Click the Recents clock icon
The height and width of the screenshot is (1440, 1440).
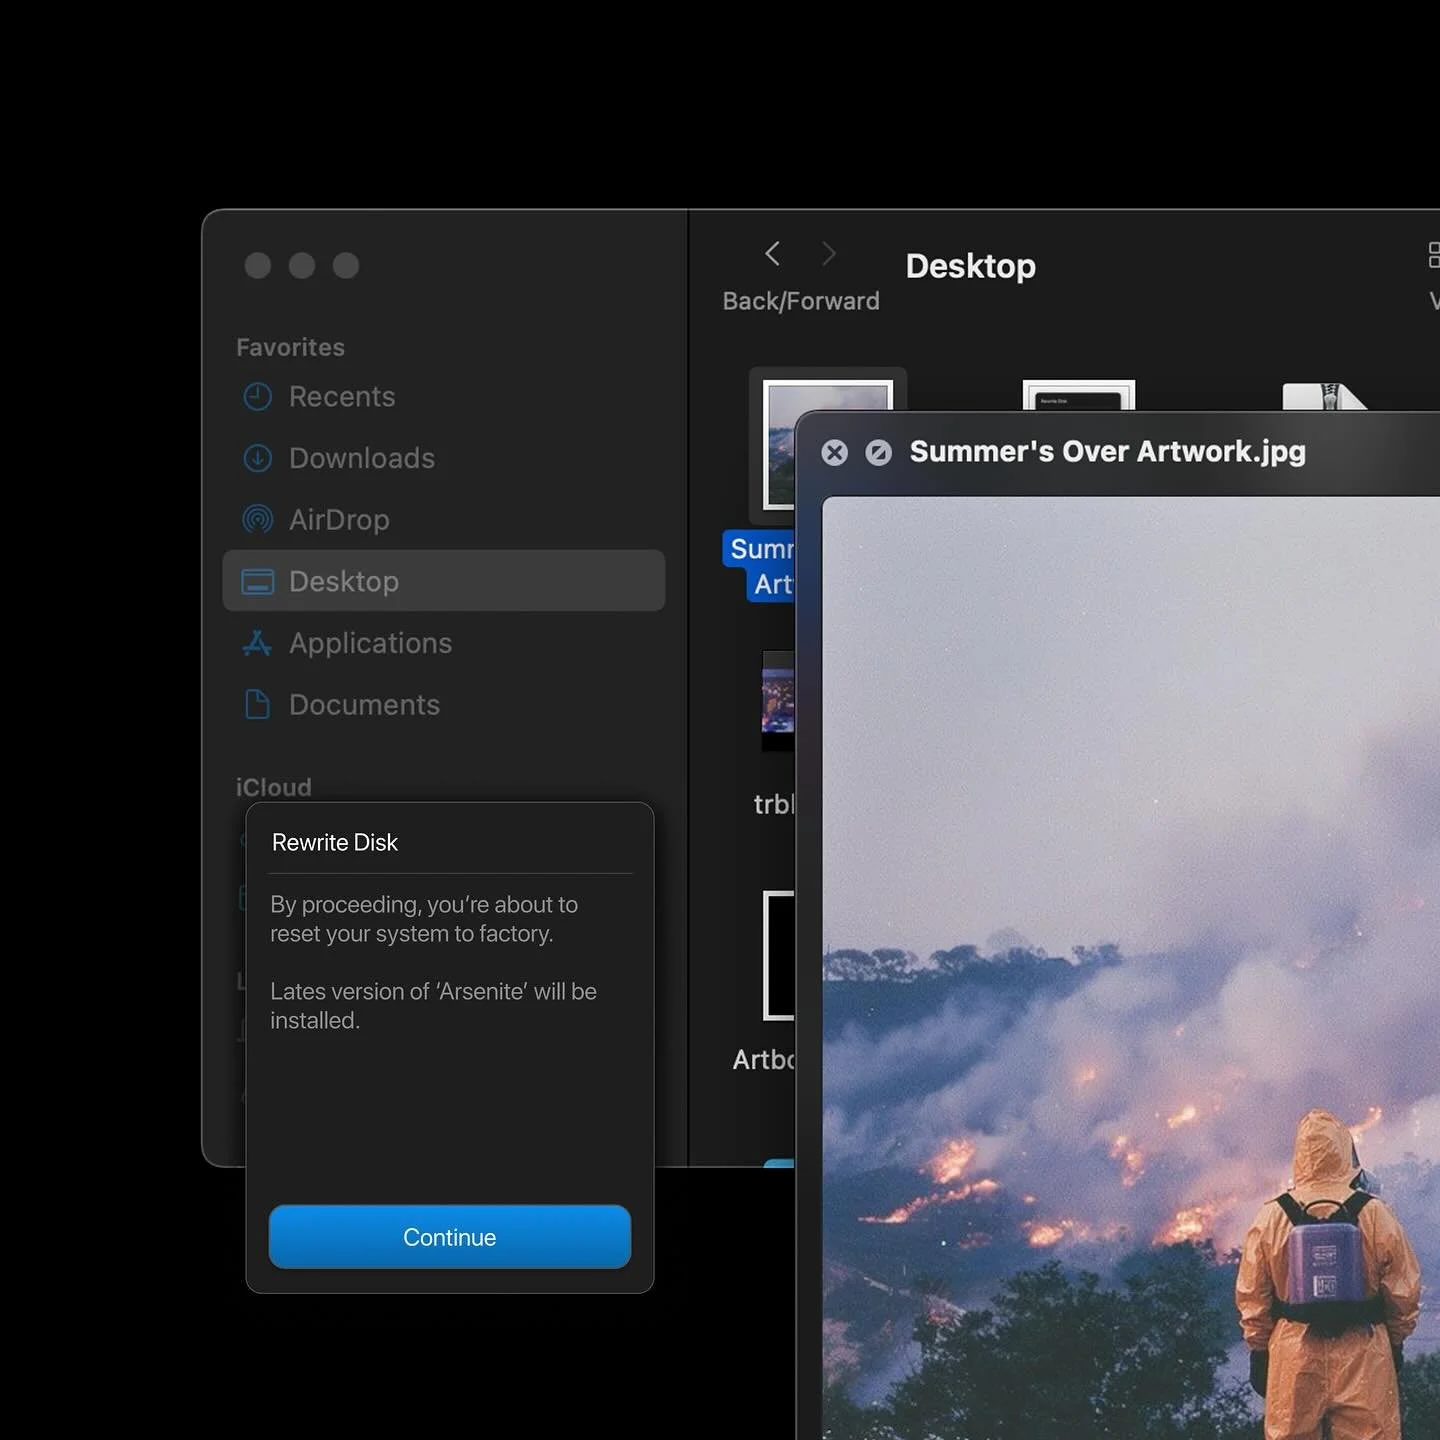pyautogui.click(x=258, y=397)
